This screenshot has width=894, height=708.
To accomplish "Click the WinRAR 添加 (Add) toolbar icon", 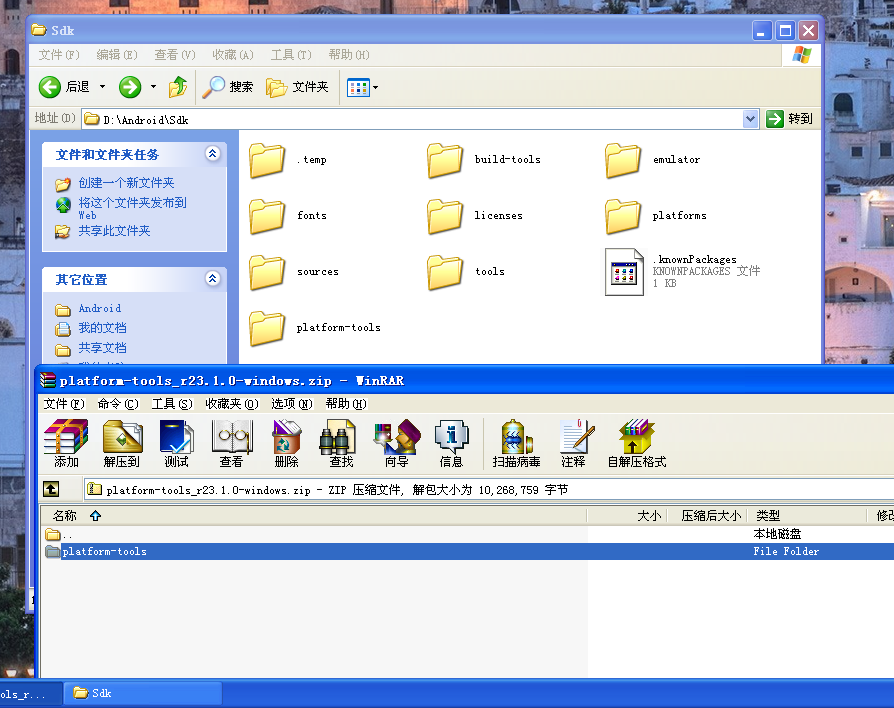I will [x=66, y=443].
